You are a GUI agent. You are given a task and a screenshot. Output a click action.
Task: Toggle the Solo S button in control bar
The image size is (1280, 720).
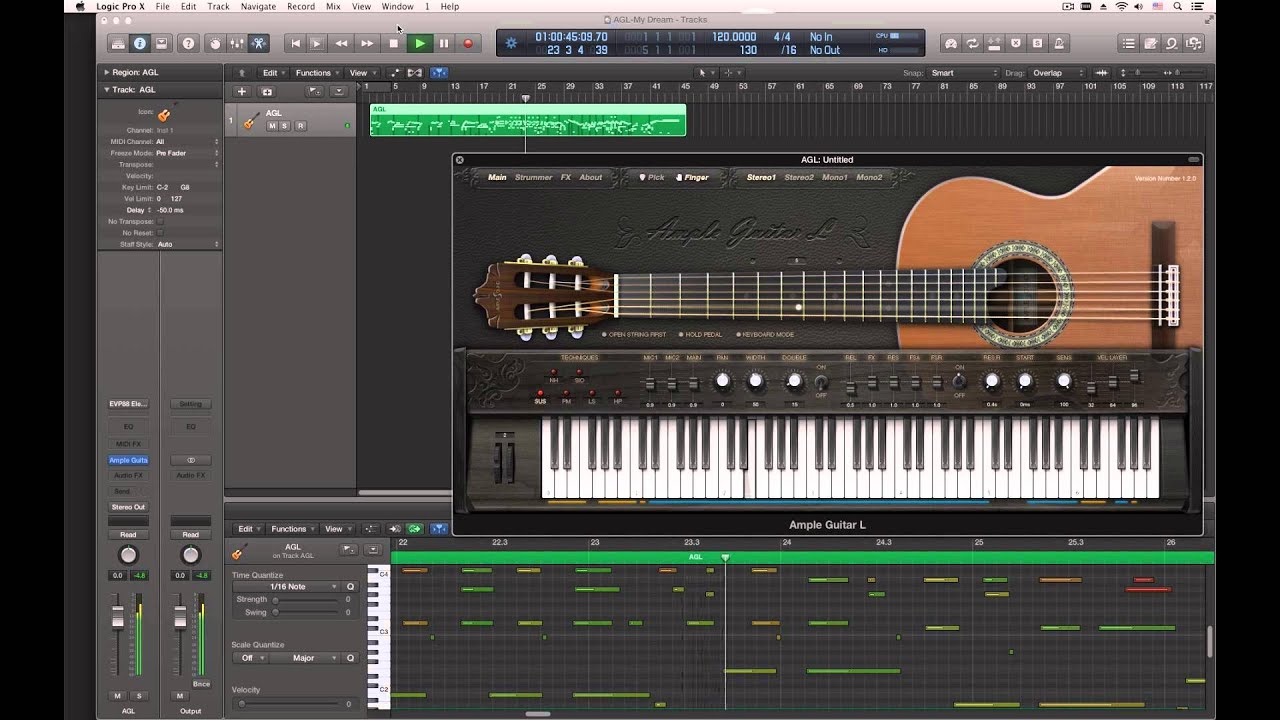click(1037, 43)
